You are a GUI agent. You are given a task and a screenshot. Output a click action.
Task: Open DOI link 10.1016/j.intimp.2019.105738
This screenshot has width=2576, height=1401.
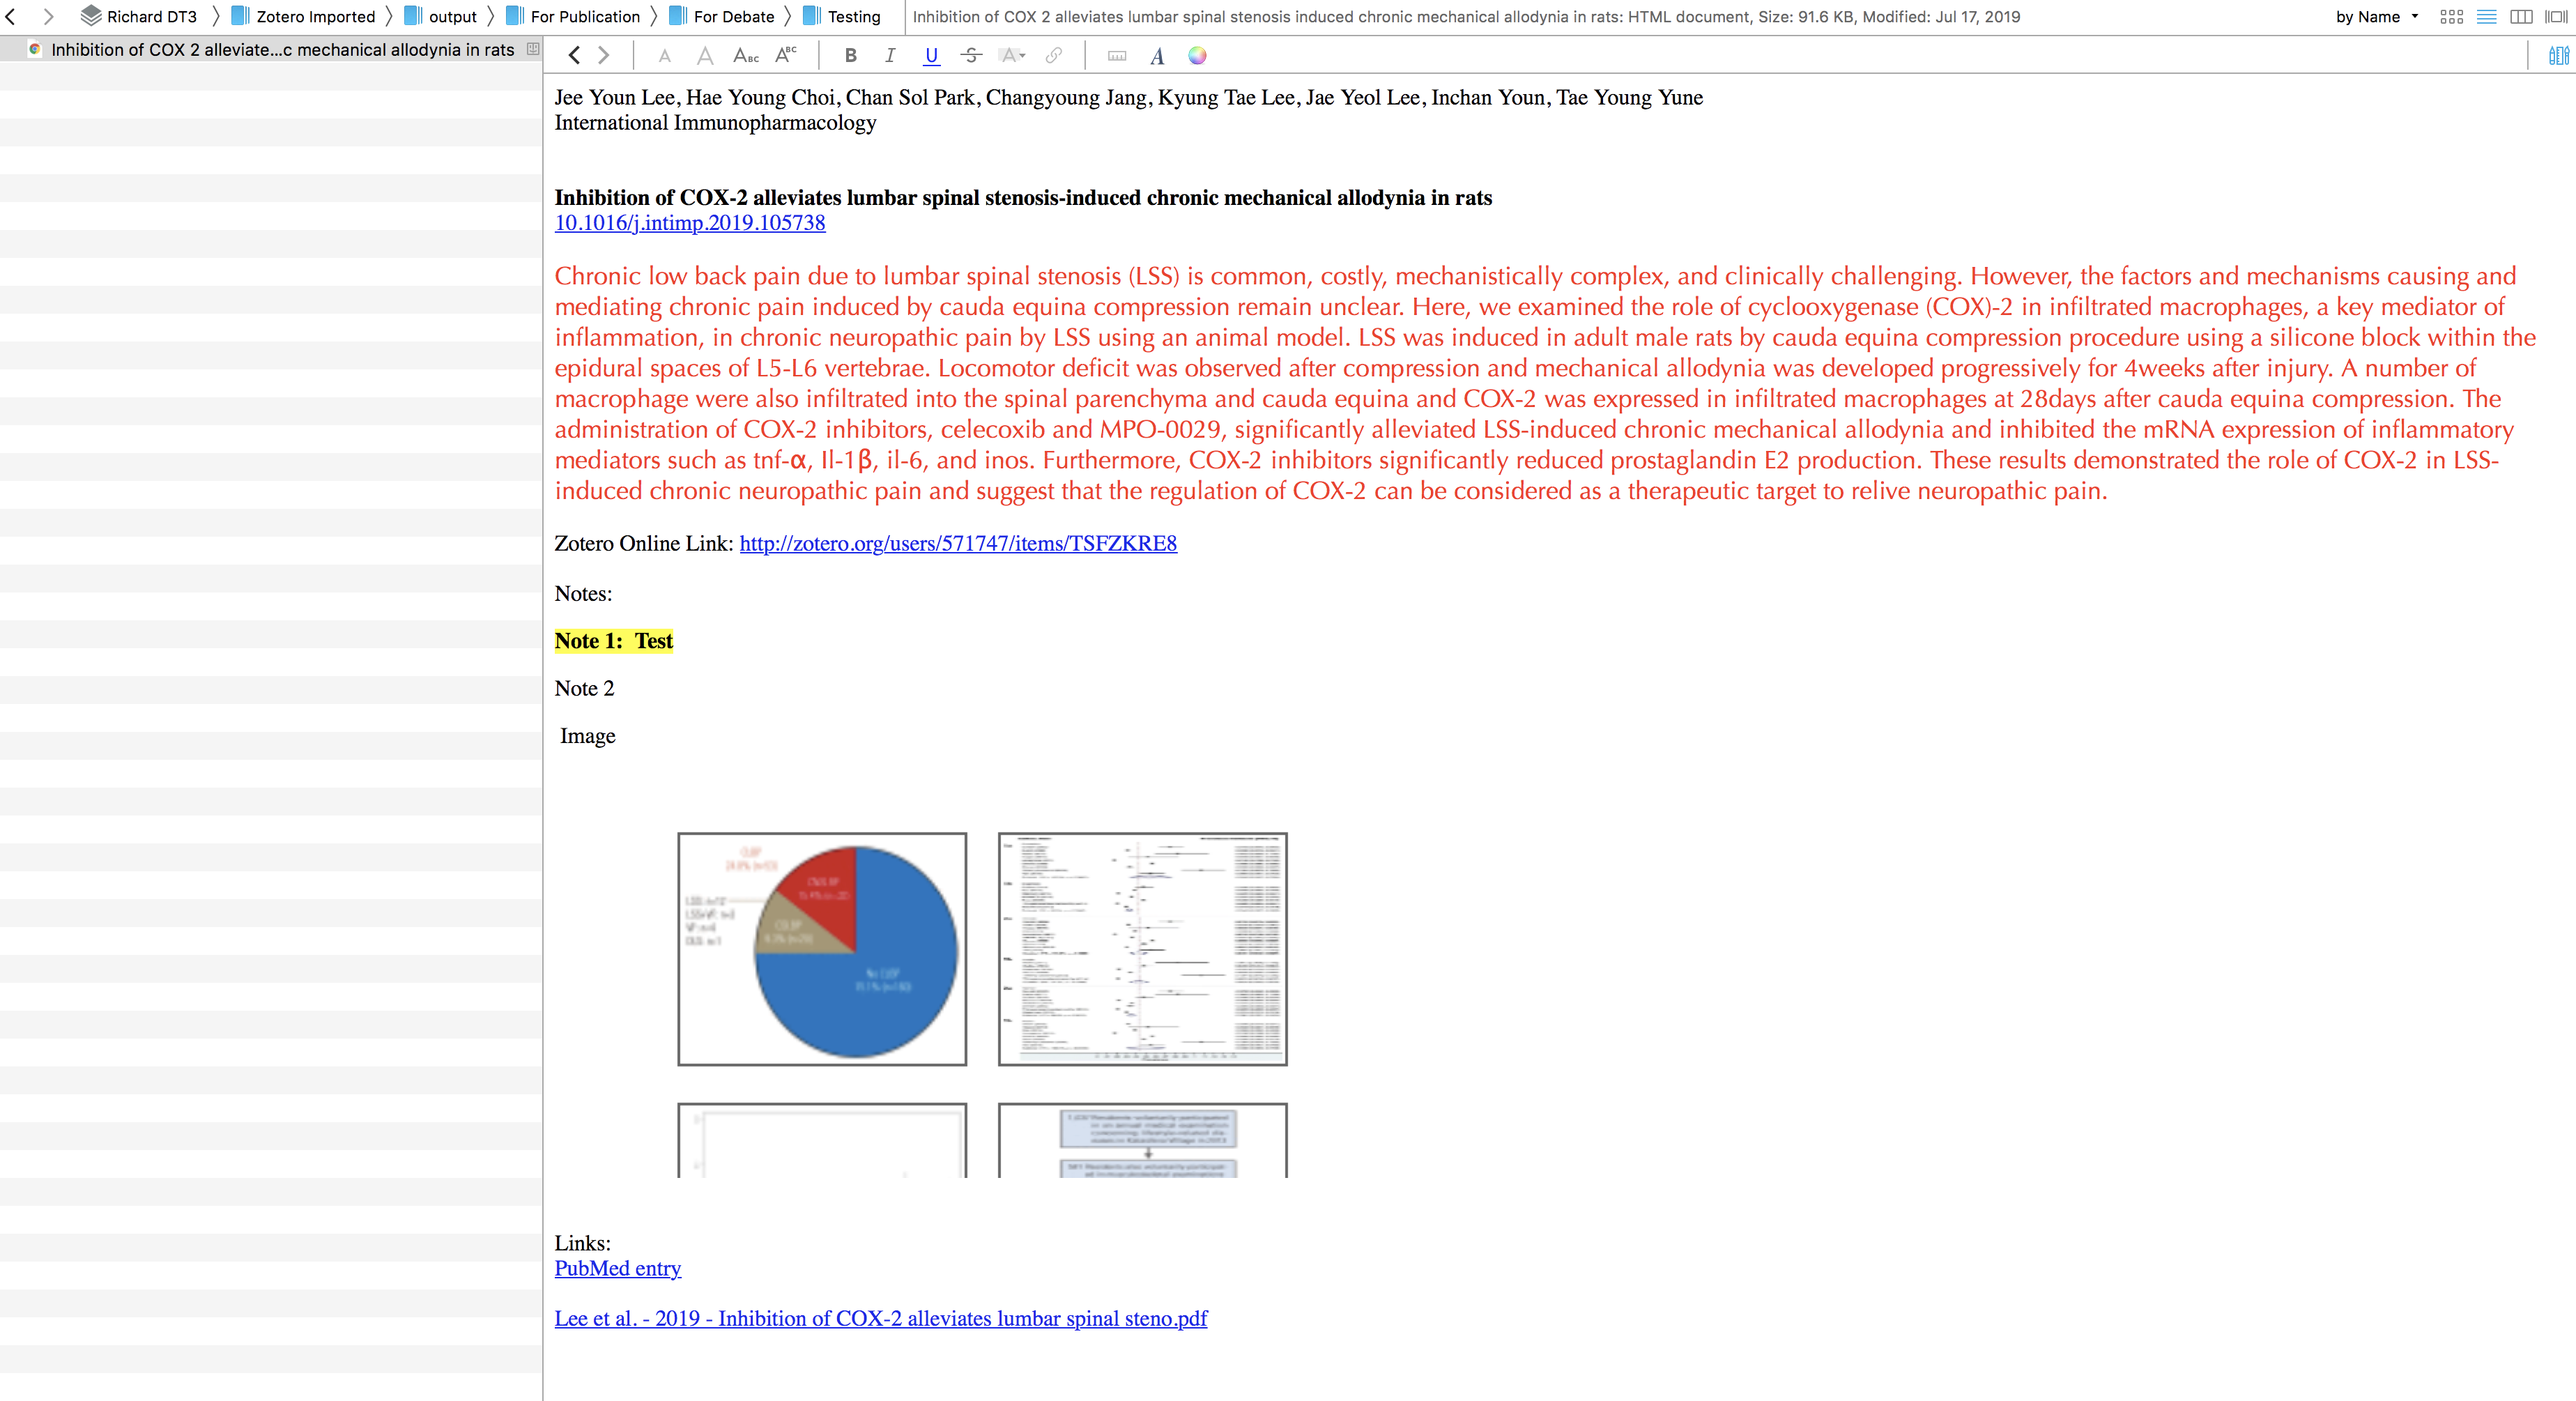click(690, 223)
